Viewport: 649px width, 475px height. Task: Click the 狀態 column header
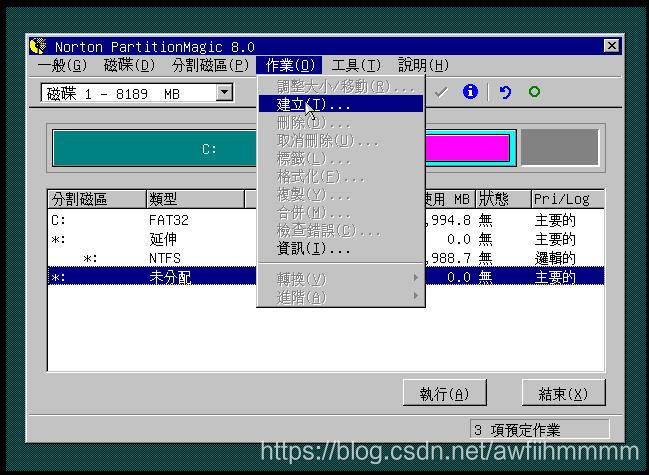point(503,199)
